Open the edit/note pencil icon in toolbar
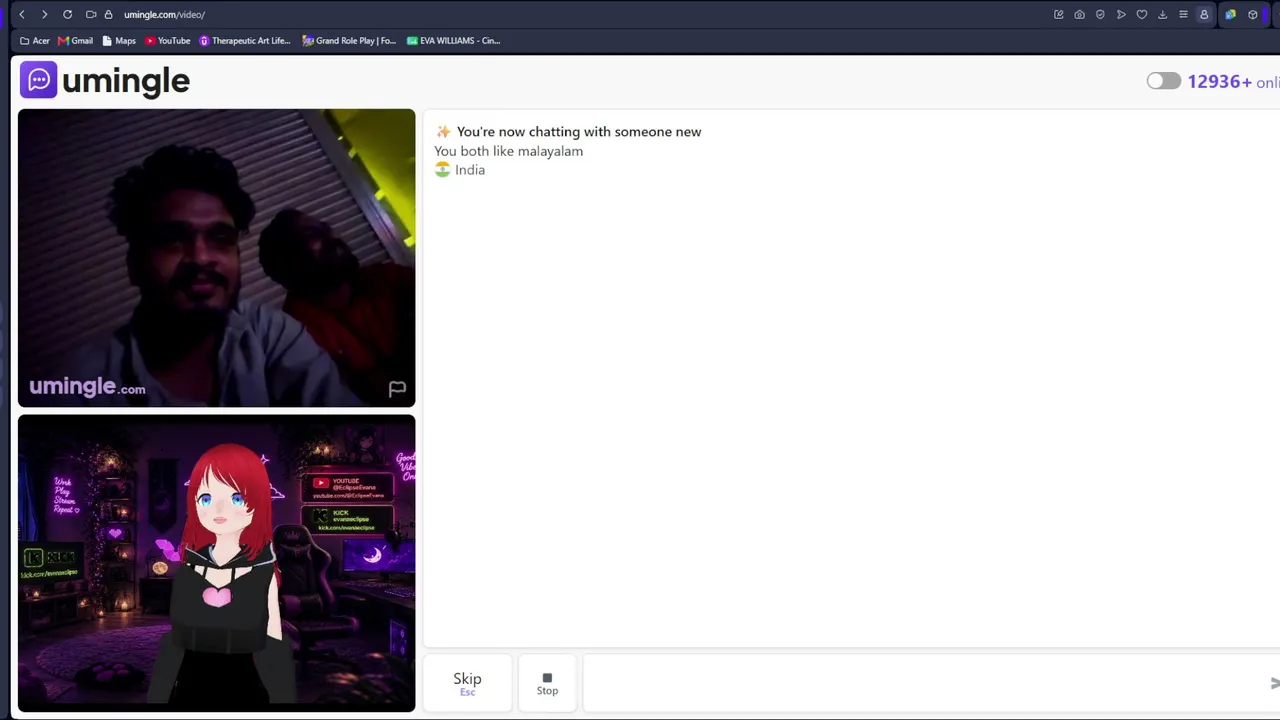Viewport: 1280px width, 720px height. coord(1058,14)
